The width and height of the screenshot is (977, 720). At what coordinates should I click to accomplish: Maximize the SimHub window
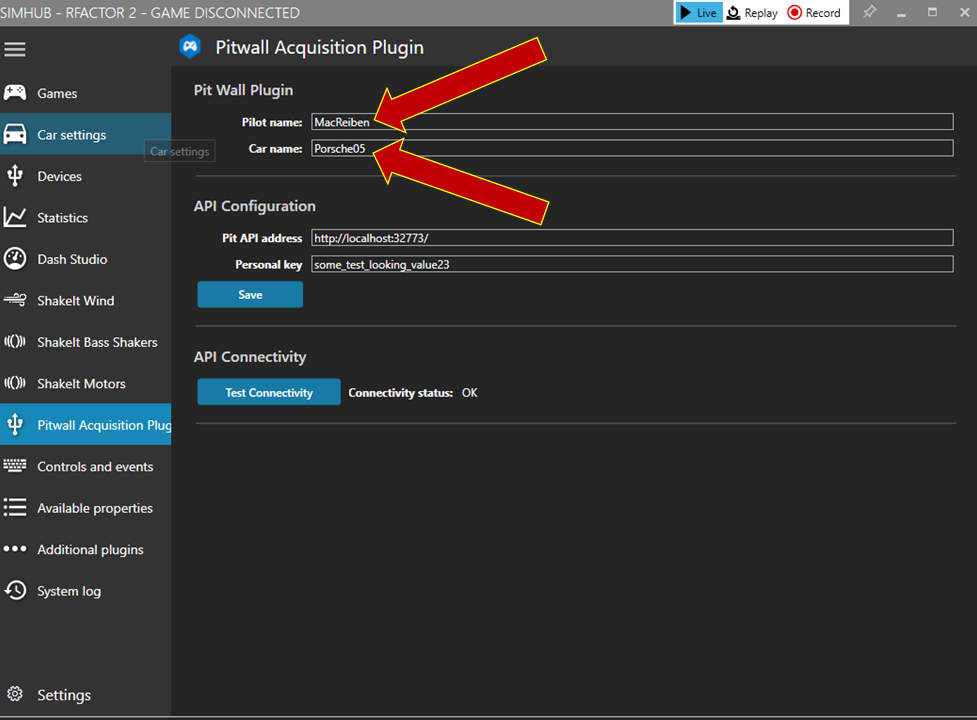click(932, 12)
